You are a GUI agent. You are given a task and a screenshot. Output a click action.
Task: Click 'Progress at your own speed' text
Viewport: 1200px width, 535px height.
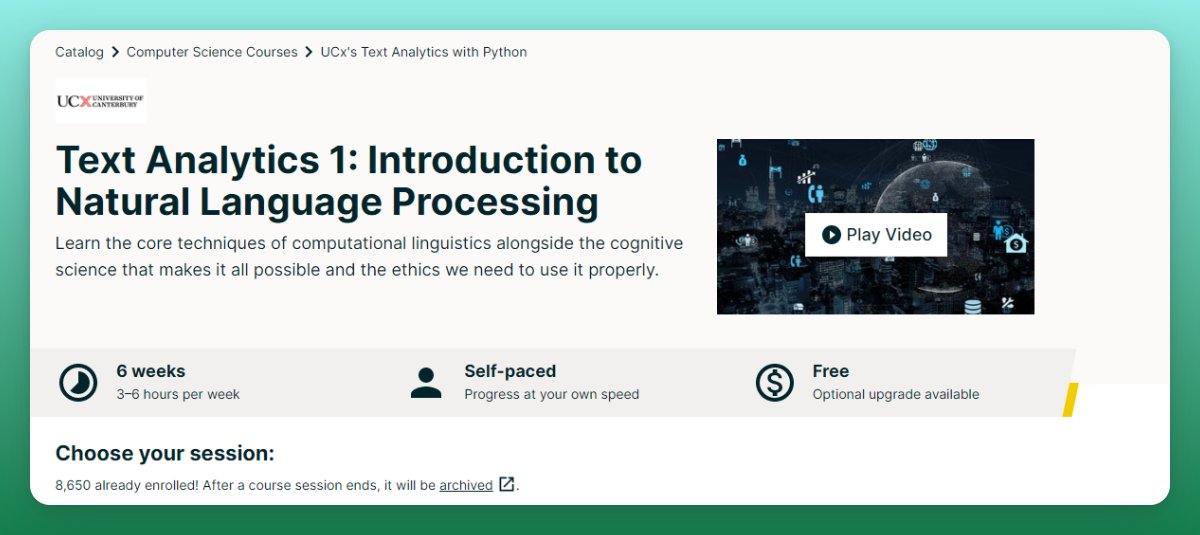click(552, 394)
